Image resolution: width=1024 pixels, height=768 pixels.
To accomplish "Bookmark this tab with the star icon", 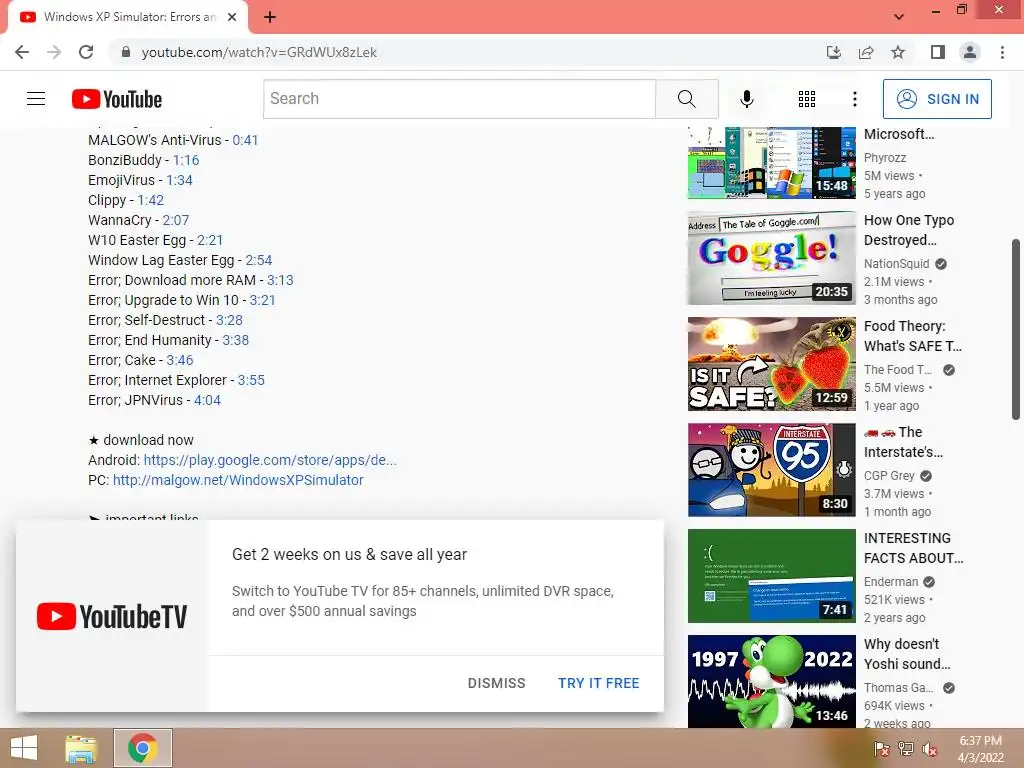I will coord(898,52).
